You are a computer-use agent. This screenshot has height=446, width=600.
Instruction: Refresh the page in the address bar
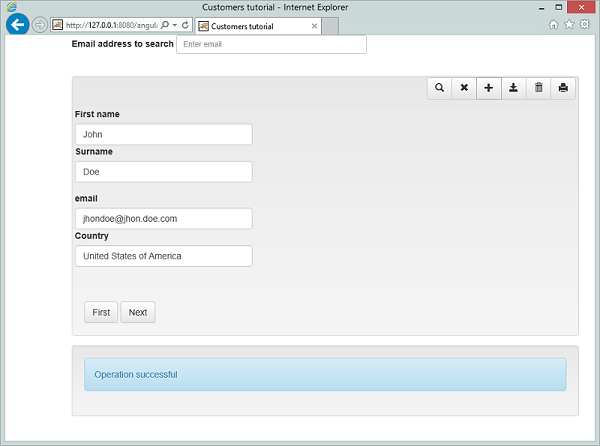coord(186,24)
